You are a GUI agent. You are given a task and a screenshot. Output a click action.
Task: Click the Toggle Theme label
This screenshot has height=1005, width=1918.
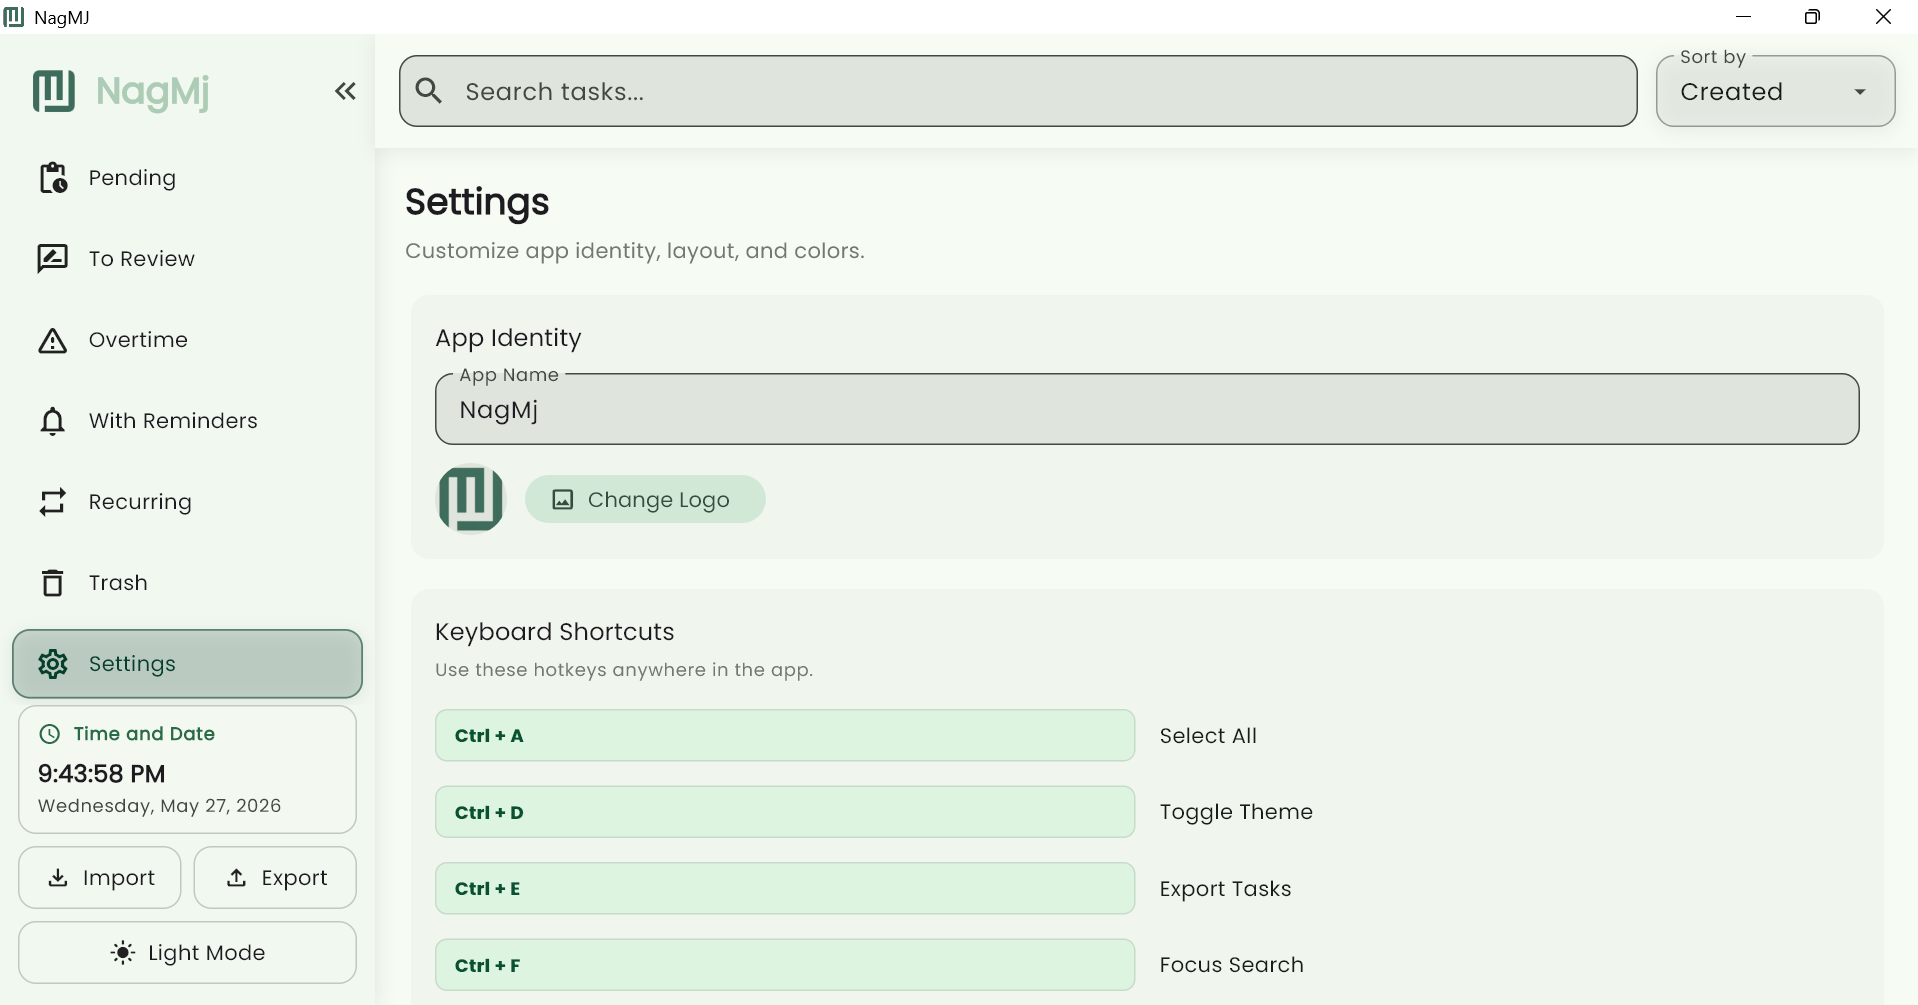(x=1236, y=812)
